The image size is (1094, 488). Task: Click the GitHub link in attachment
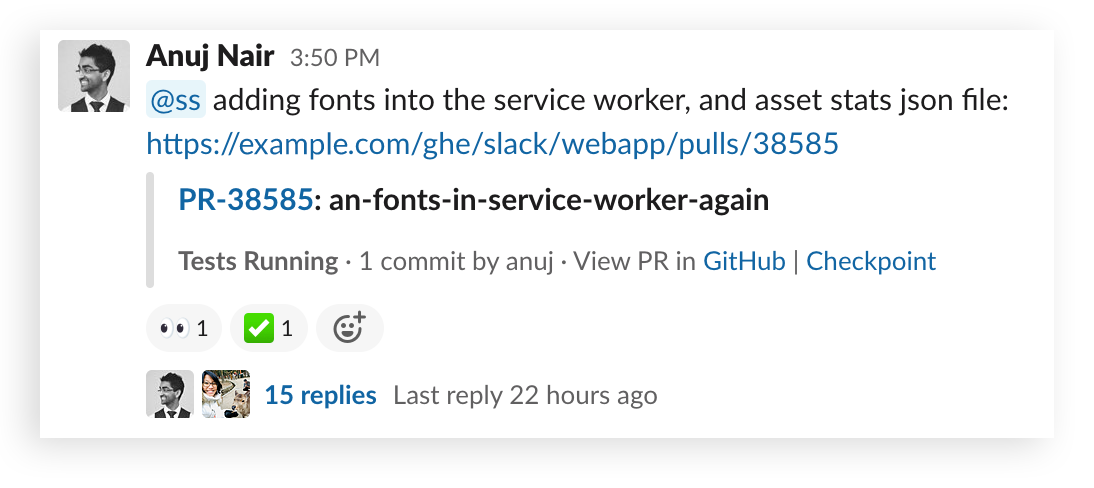tap(744, 262)
